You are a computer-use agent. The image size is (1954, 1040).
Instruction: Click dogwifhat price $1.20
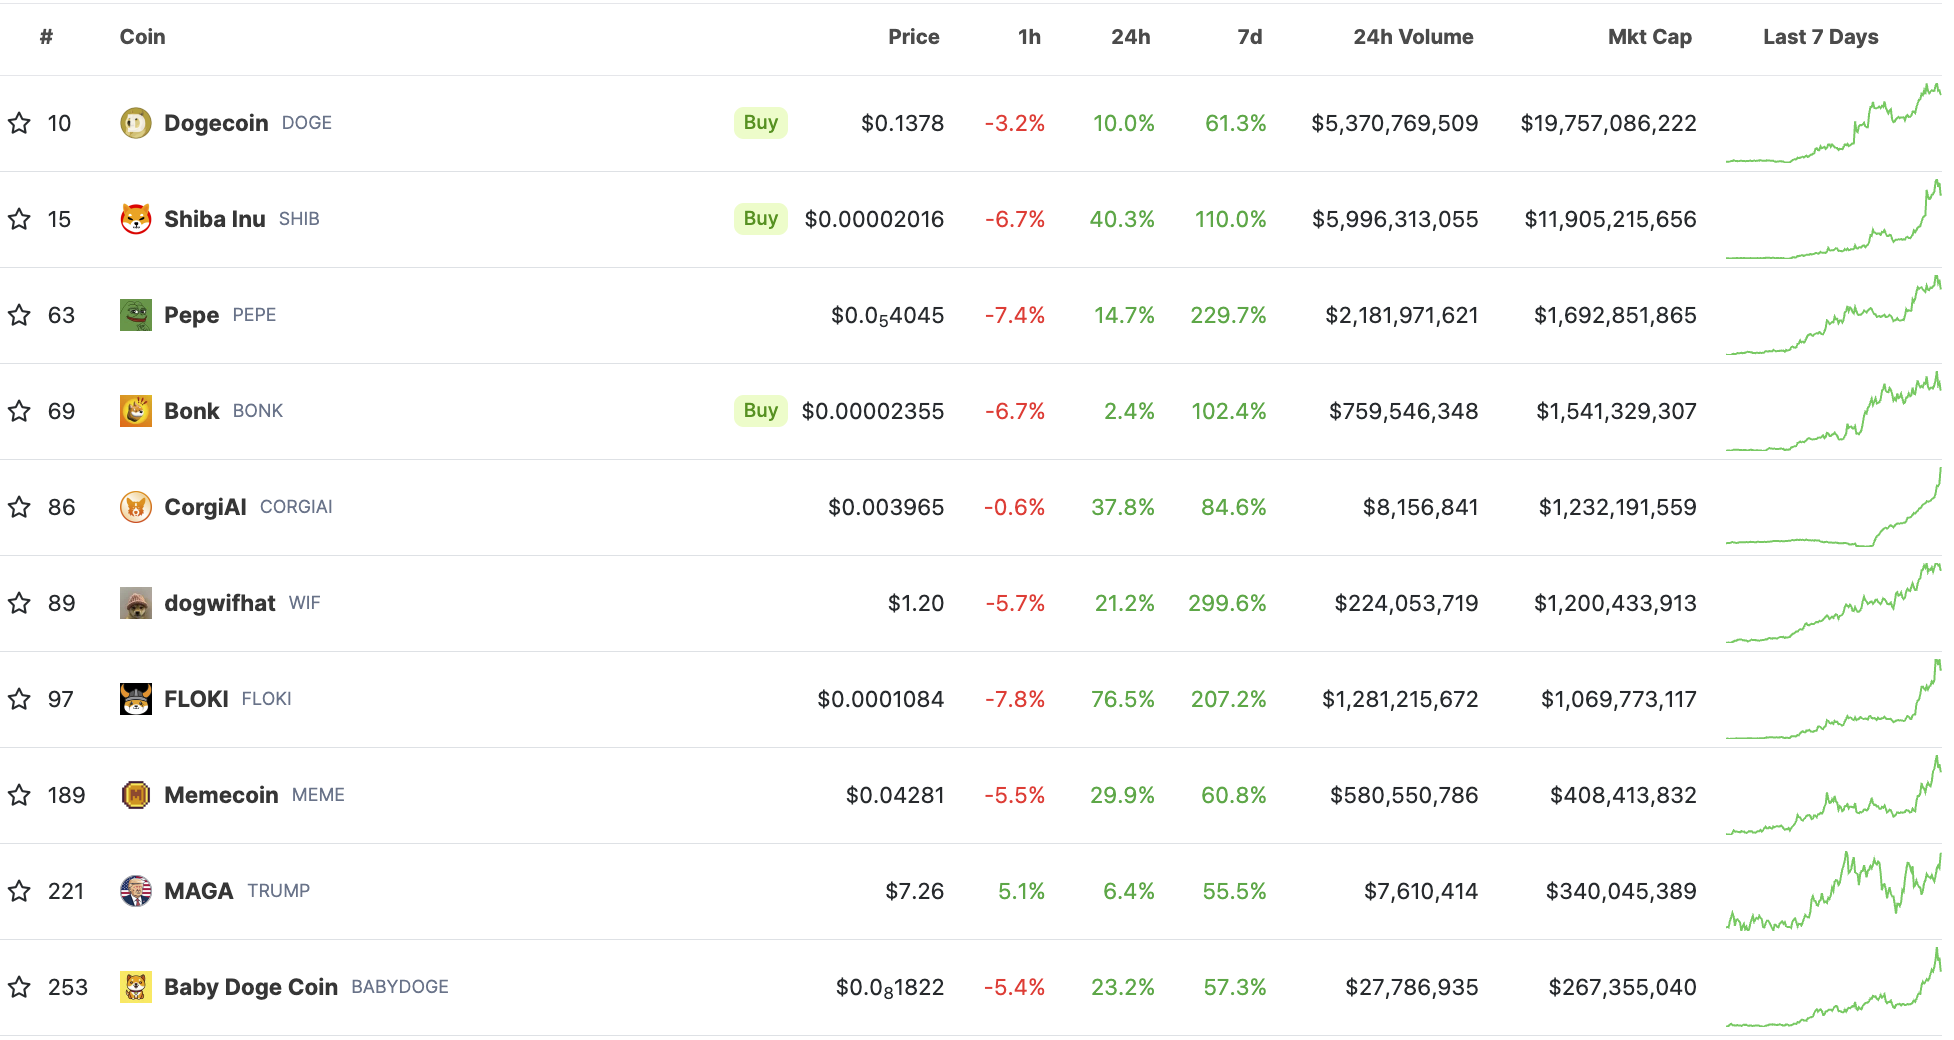pyautogui.click(x=916, y=603)
